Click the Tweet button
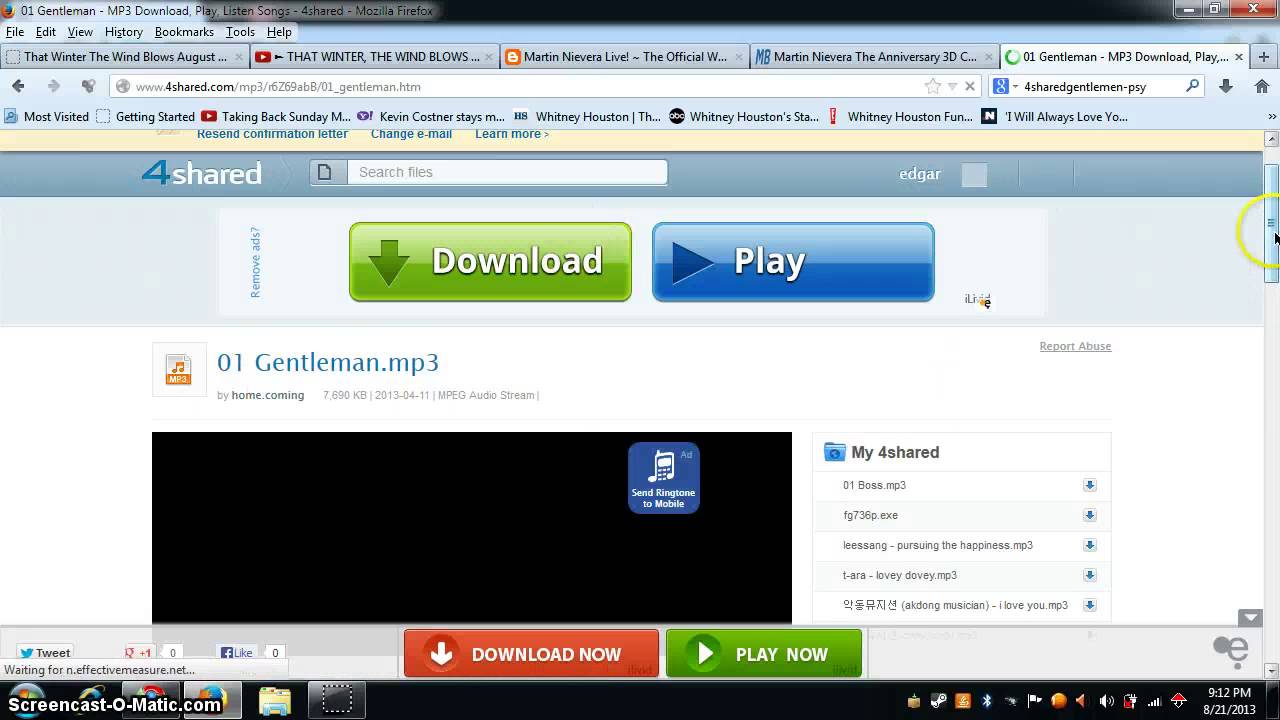The height and width of the screenshot is (720, 1280). click(x=44, y=653)
